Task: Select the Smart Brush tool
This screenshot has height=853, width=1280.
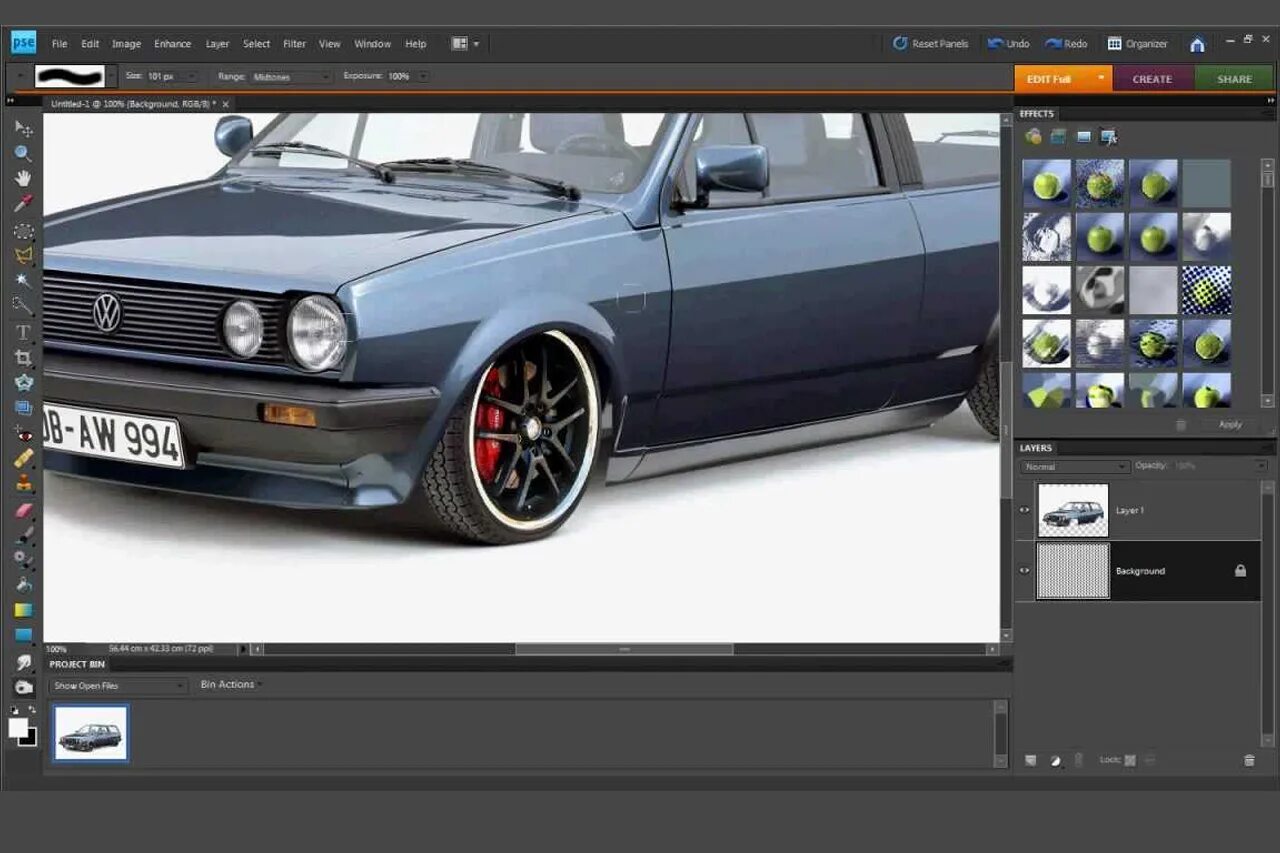Action: click(x=23, y=560)
